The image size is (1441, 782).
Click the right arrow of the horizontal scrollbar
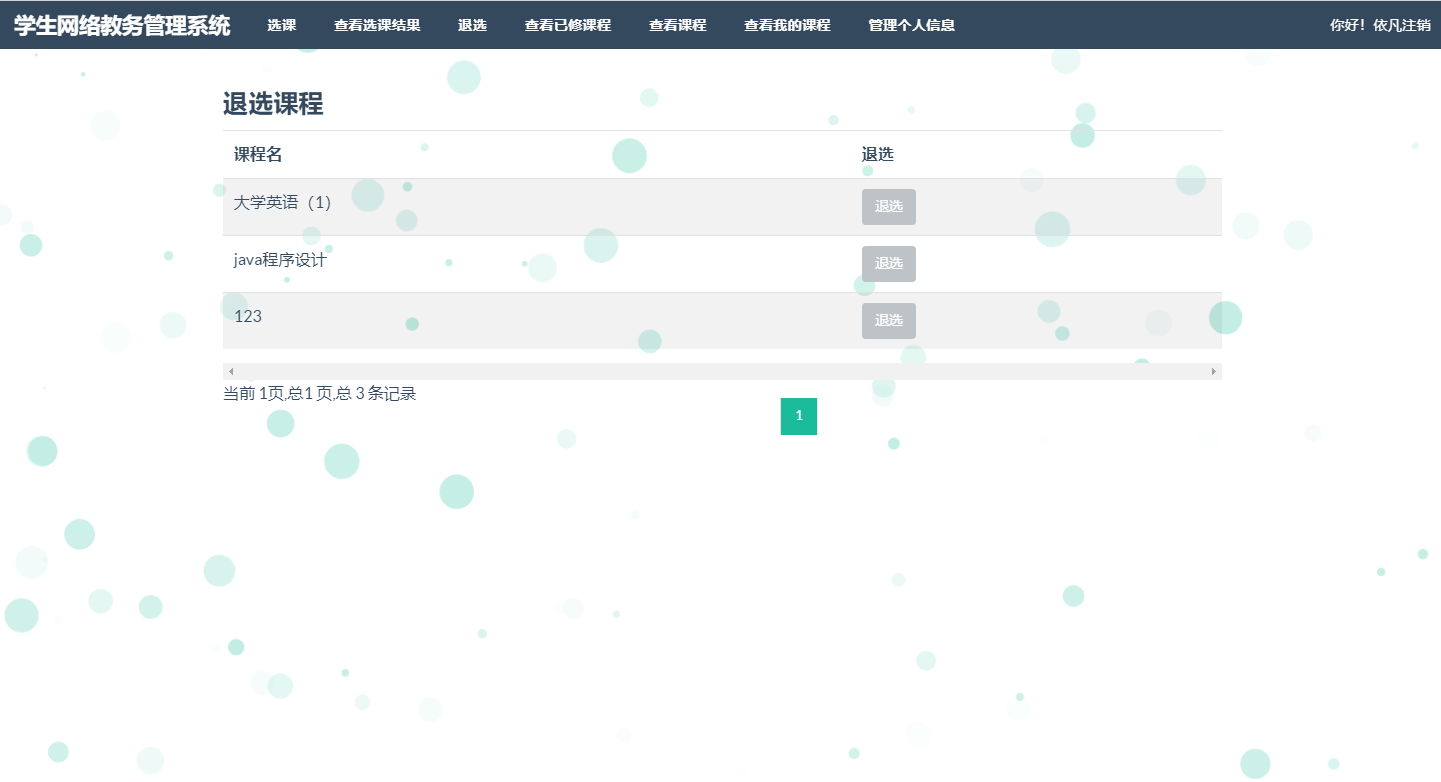[x=1214, y=371]
